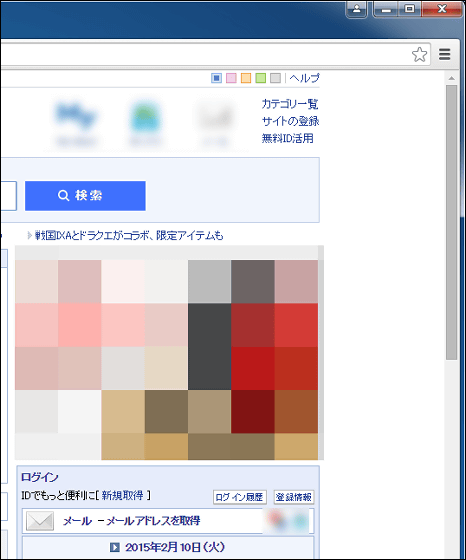
Task: Open the サイトの登録 link
Action: point(290,121)
